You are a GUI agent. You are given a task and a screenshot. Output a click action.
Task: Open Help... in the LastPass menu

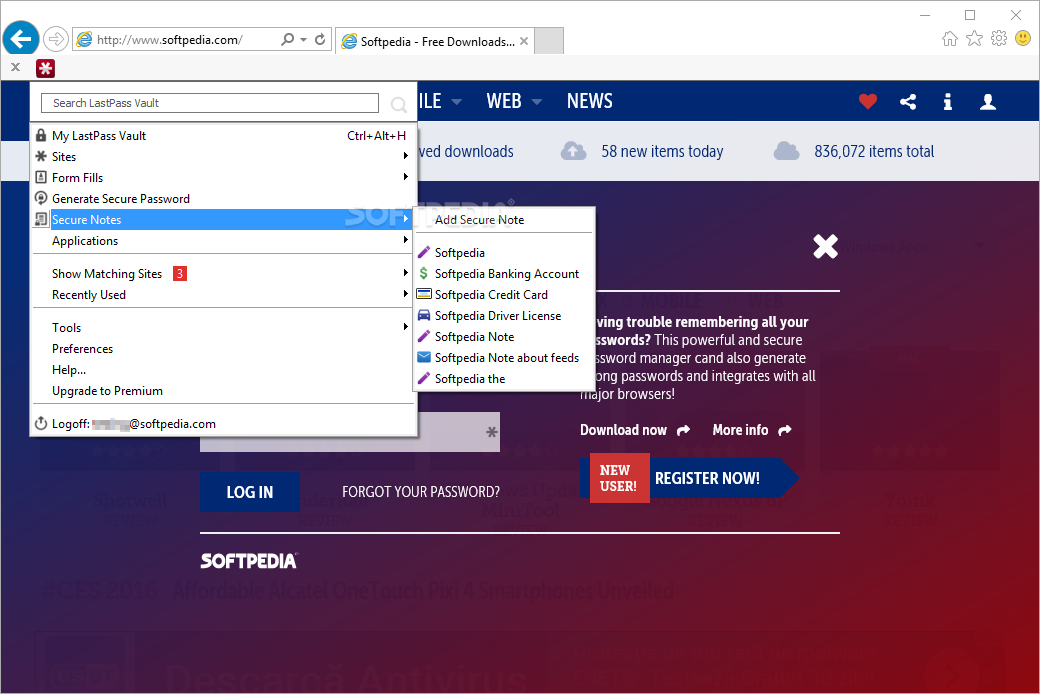pyautogui.click(x=224, y=370)
